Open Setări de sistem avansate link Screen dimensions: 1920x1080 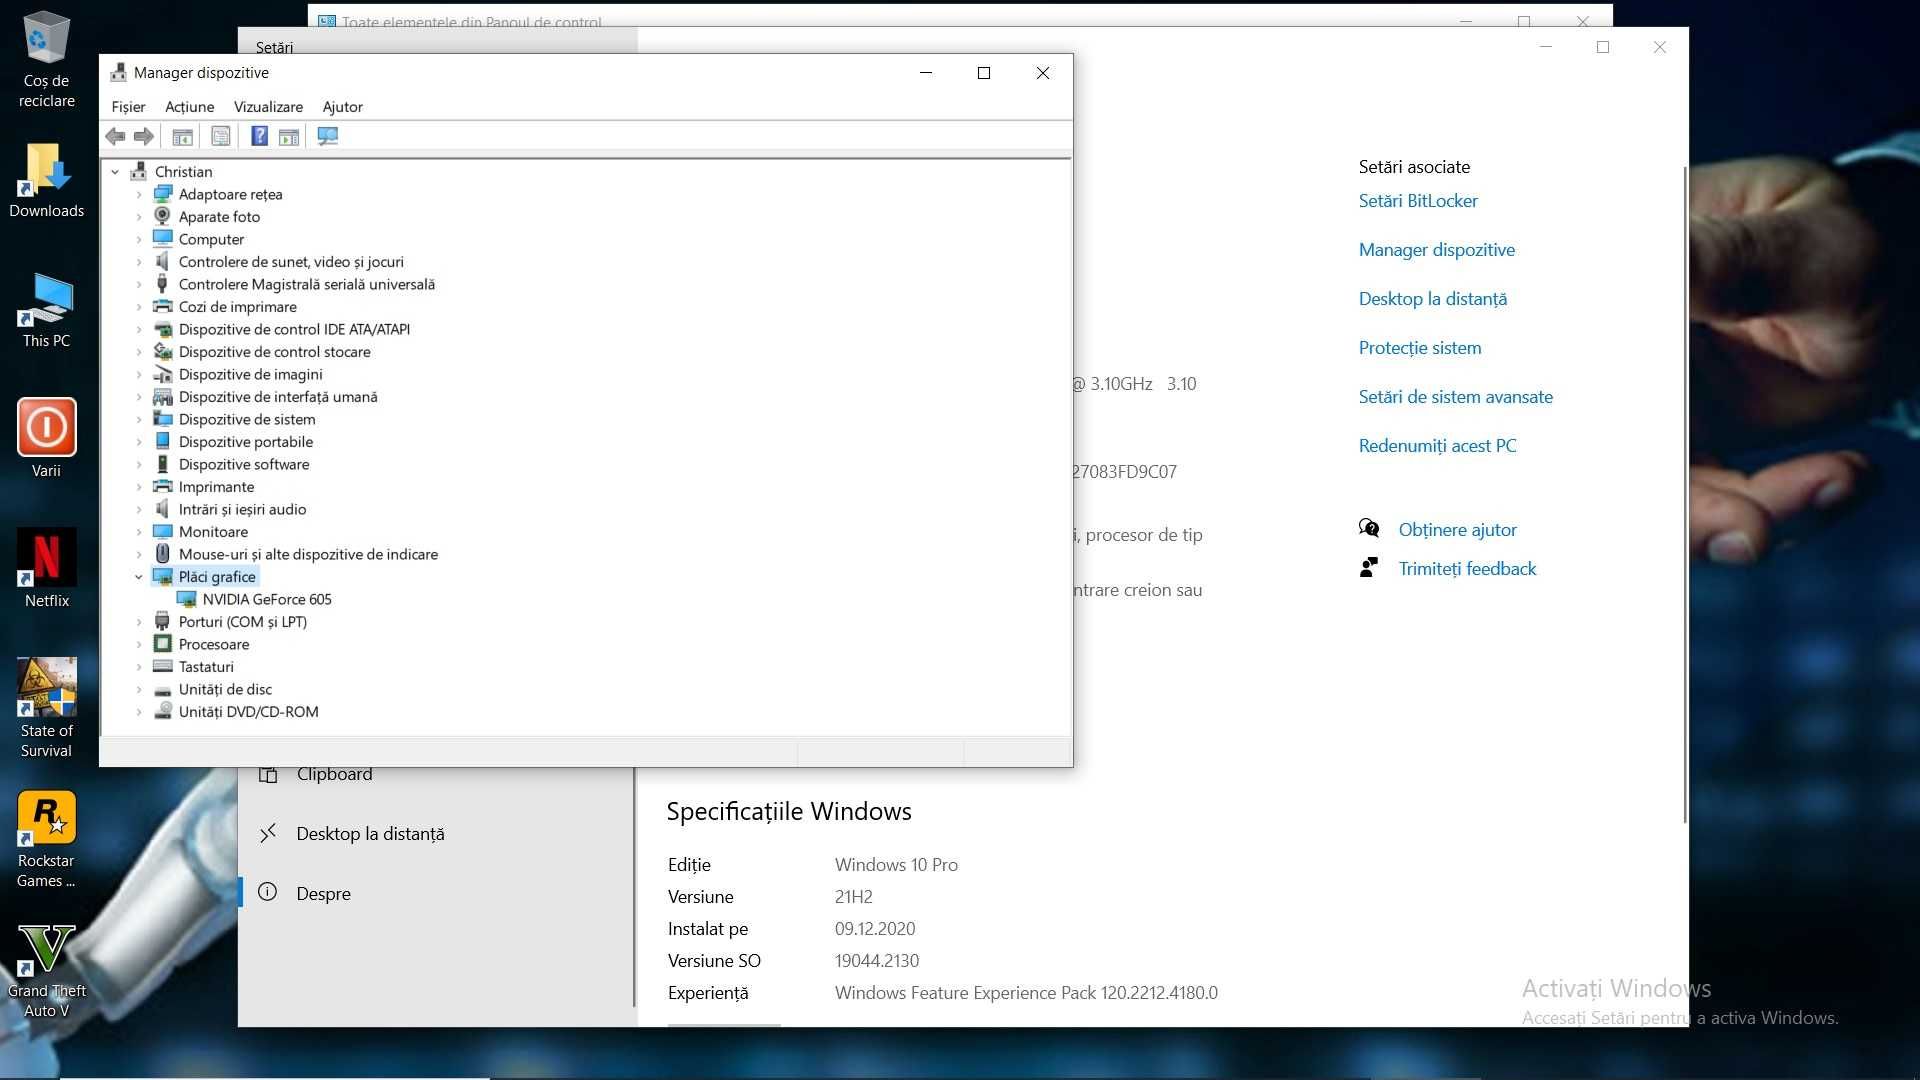(x=1455, y=397)
